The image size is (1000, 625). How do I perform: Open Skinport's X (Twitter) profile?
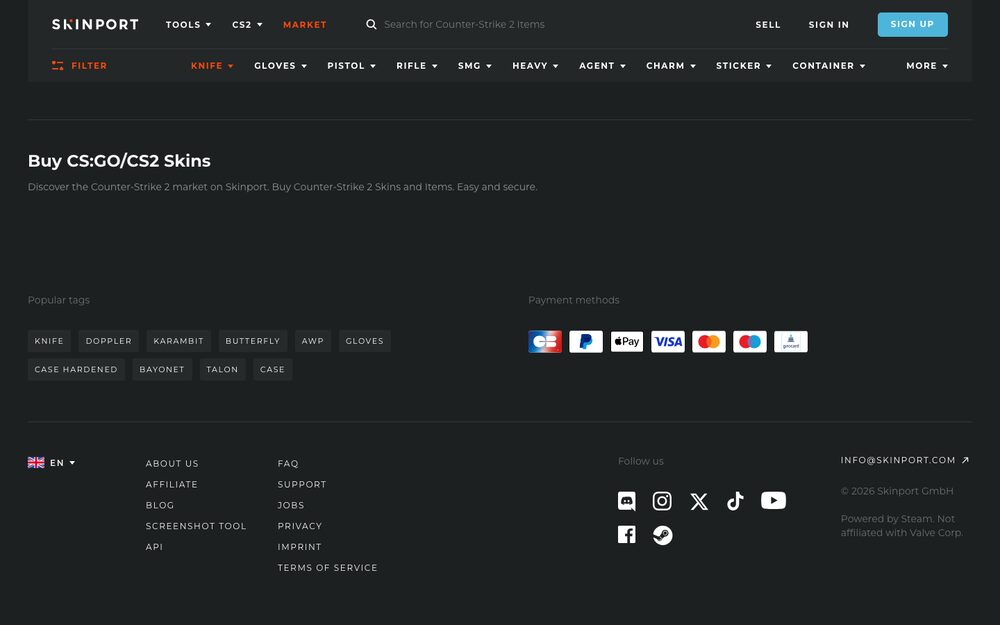[x=699, y=501]
